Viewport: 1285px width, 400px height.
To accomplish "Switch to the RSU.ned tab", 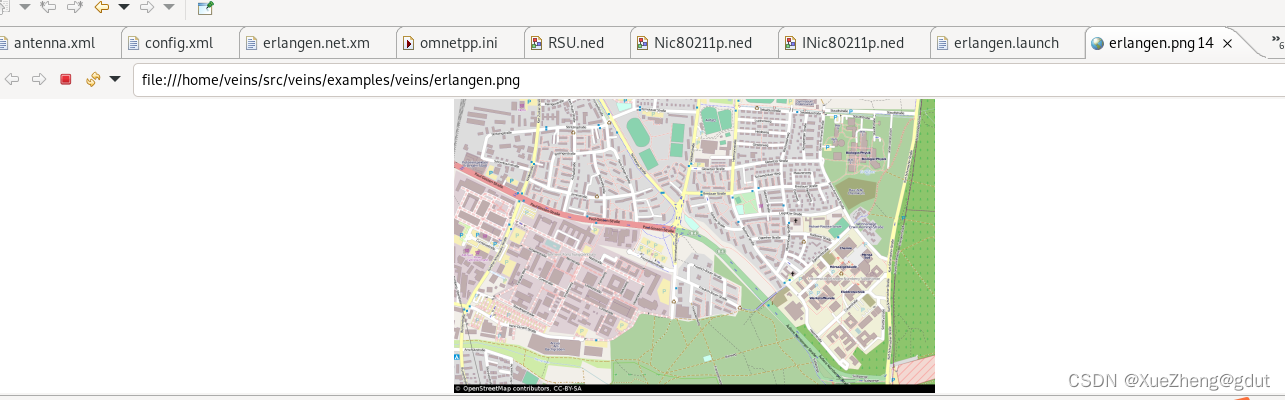I will [575, 43].
